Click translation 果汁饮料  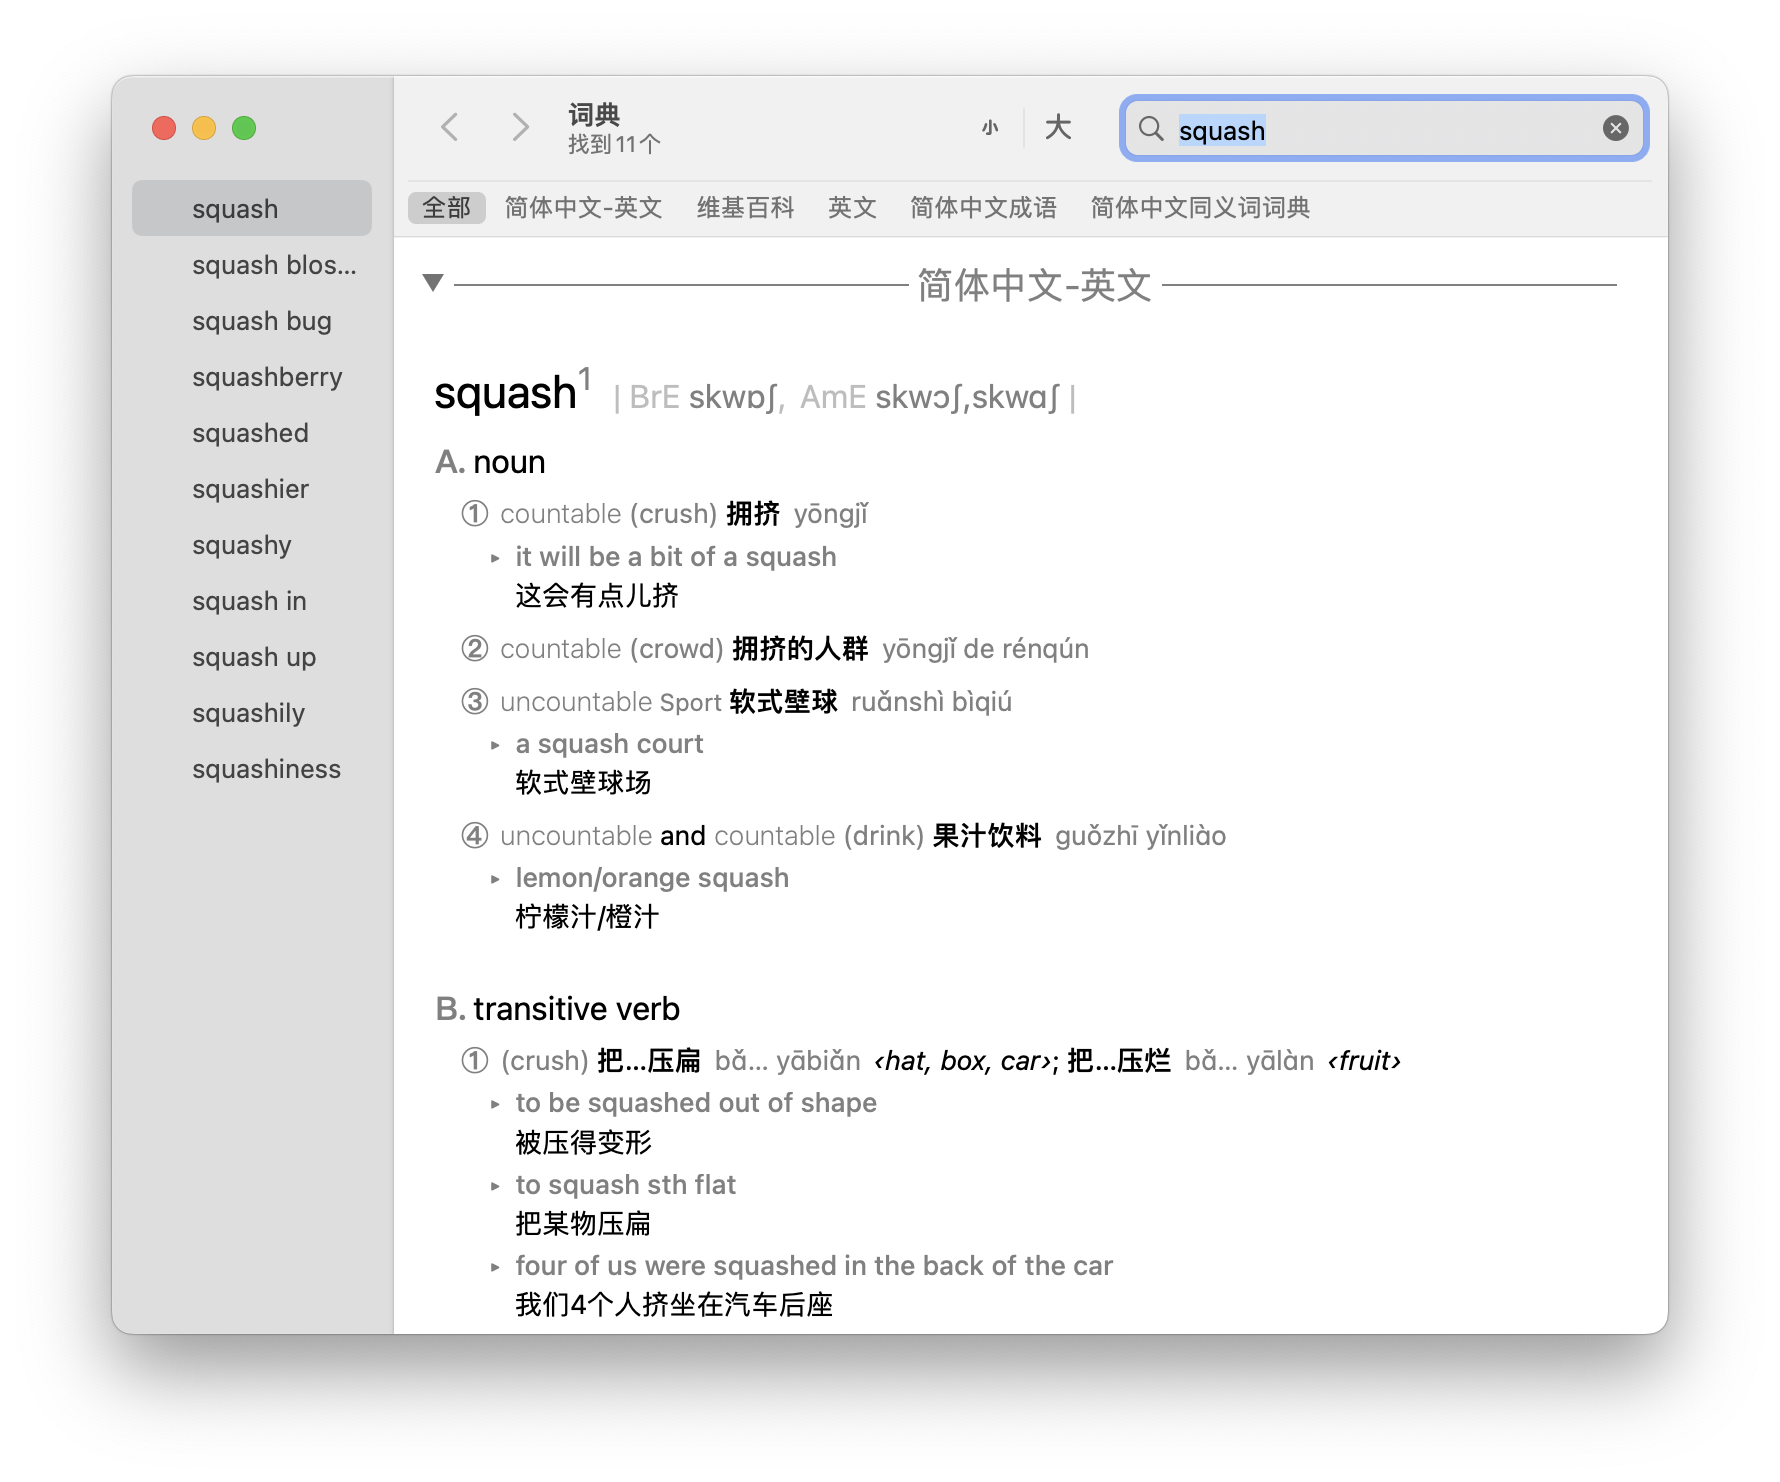click(987, 836)
